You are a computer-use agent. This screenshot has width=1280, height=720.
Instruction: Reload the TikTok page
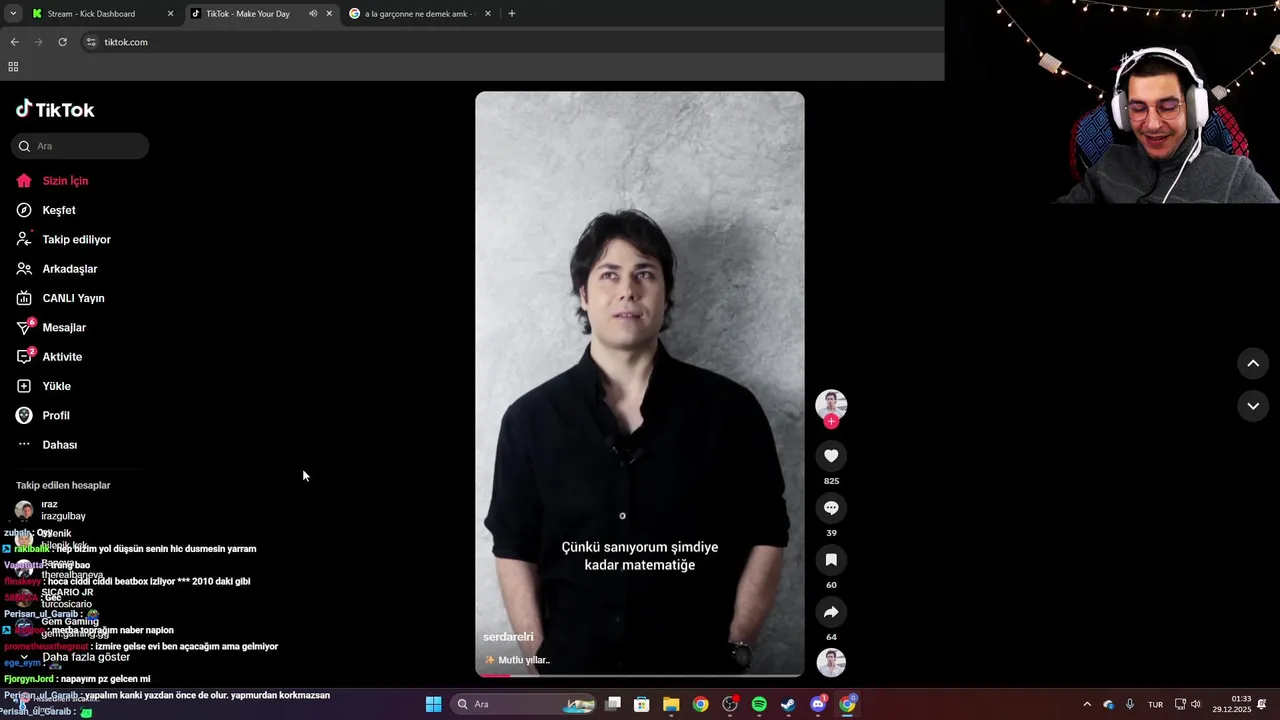[x=62, y=42]
